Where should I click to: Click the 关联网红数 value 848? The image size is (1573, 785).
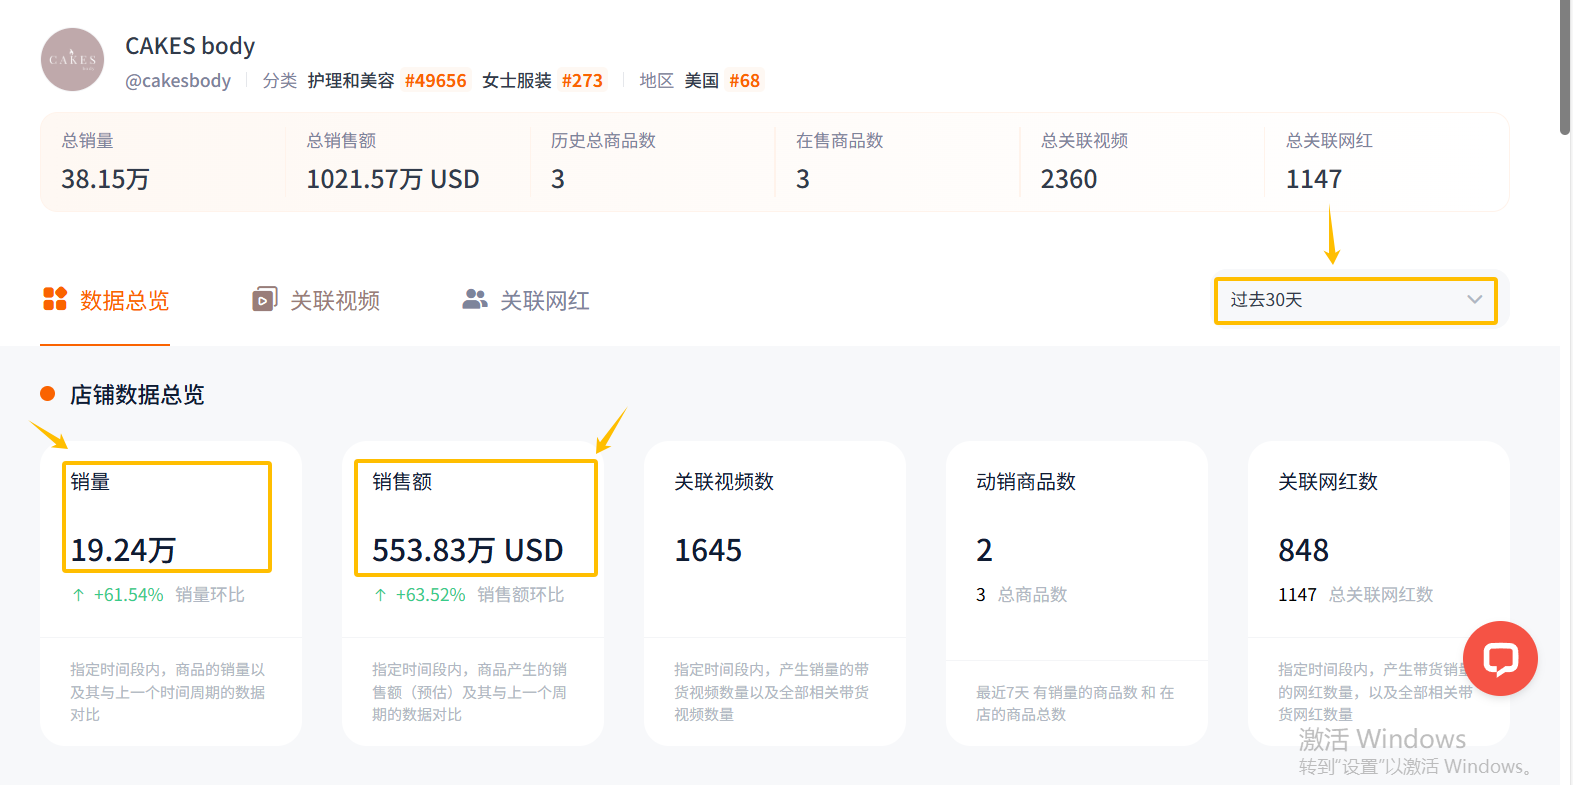pyautogui.click(x=1304, y=550)
